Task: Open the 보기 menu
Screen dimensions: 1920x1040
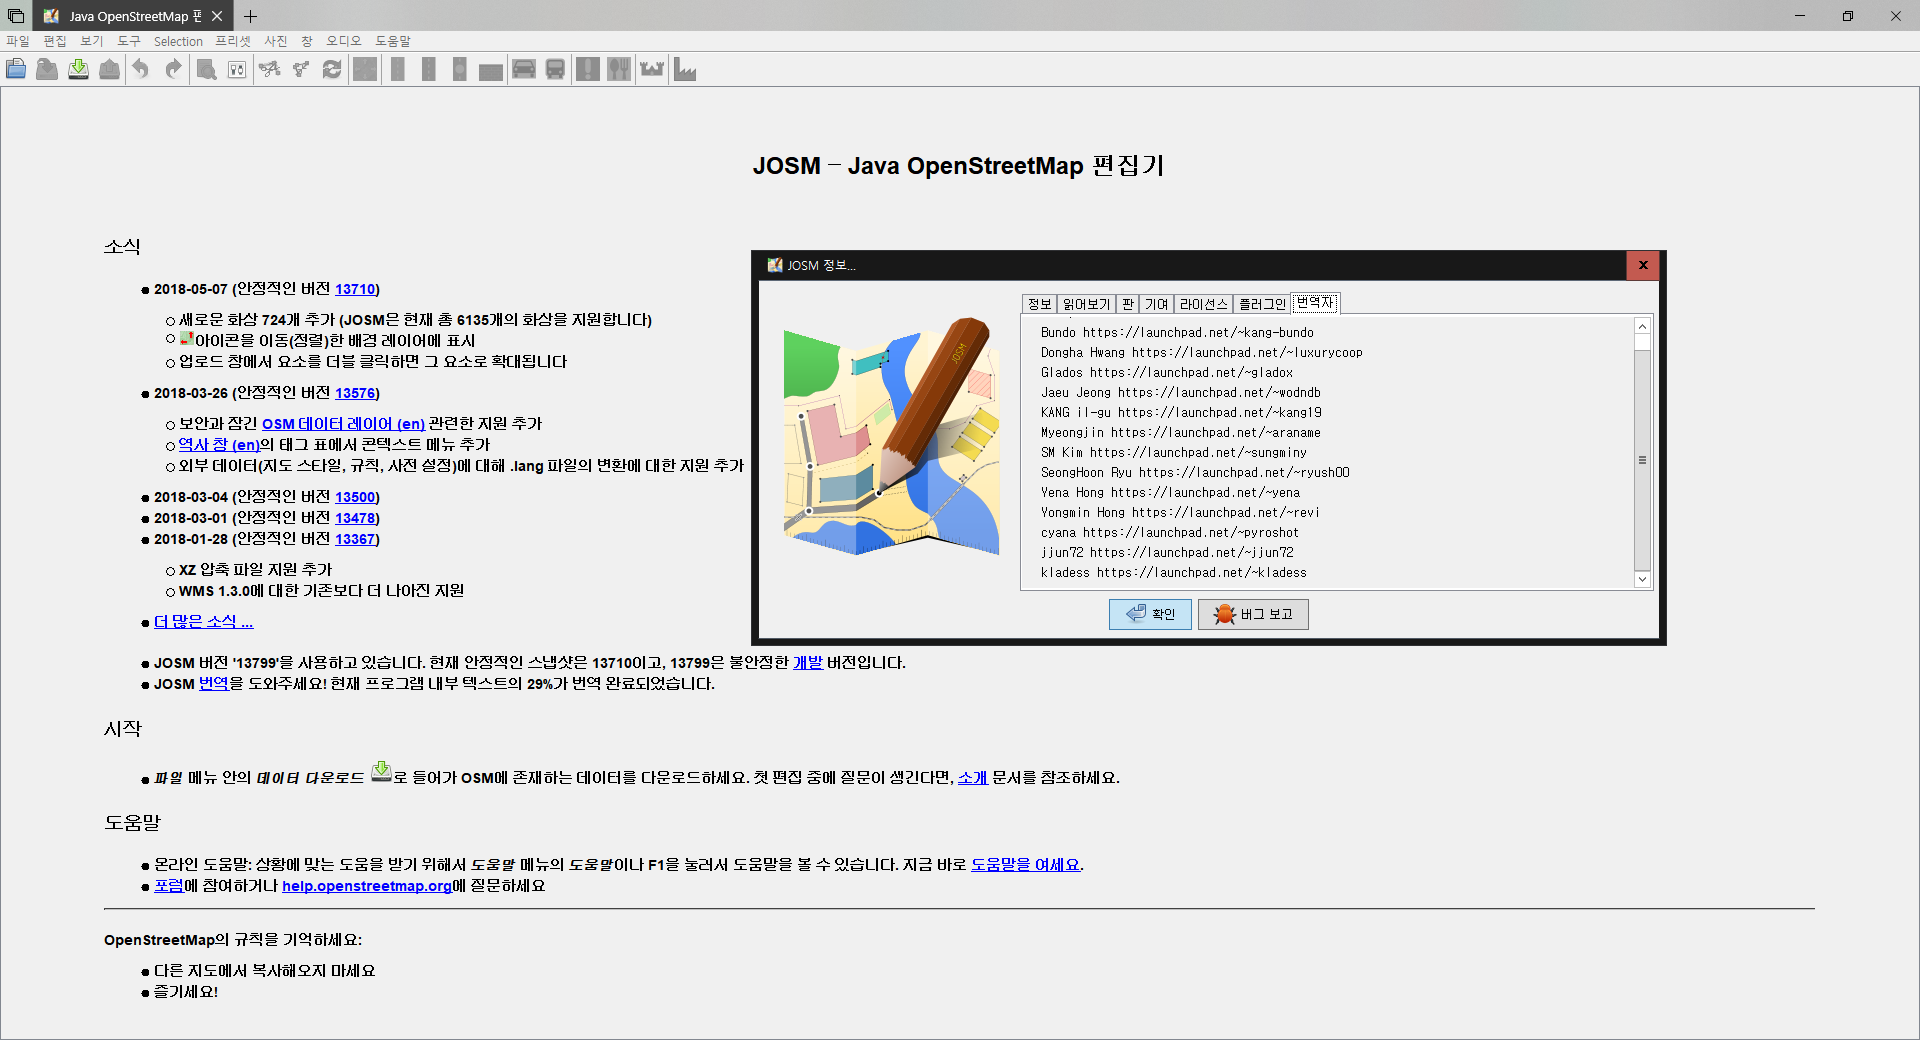Action: (x=92, y=41)
